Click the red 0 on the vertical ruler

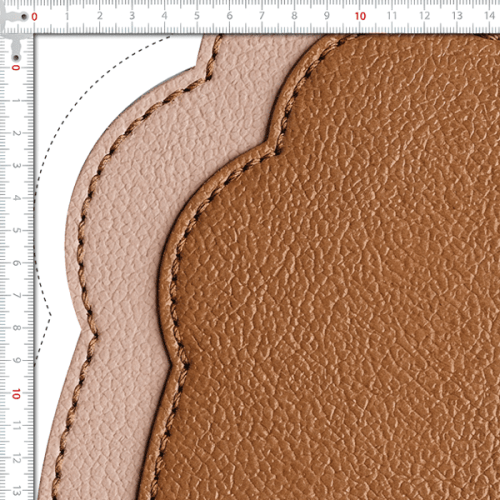pos(16,68)
